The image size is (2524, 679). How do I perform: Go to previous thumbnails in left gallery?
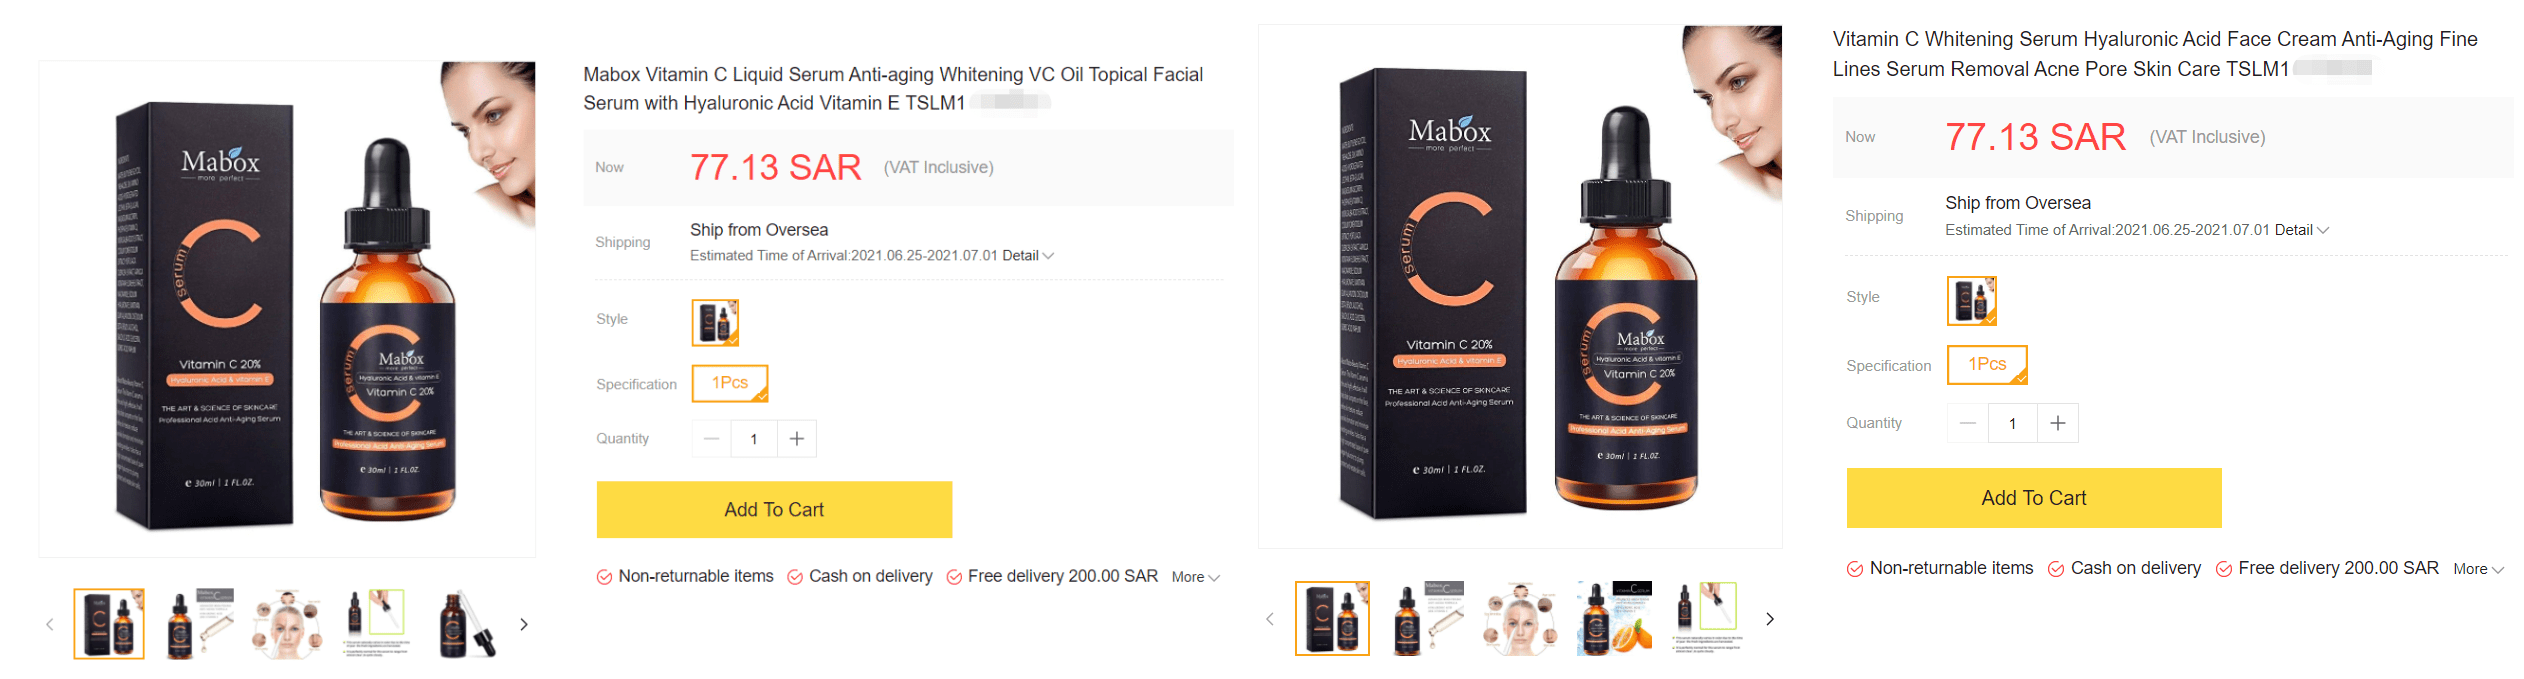tap(50, 624)
